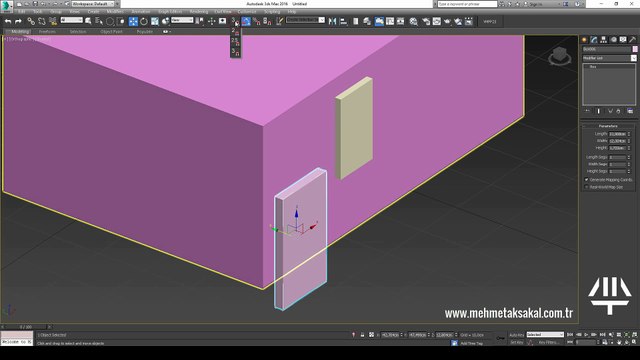Activate the Select and Rotate tool

point(144,21)
